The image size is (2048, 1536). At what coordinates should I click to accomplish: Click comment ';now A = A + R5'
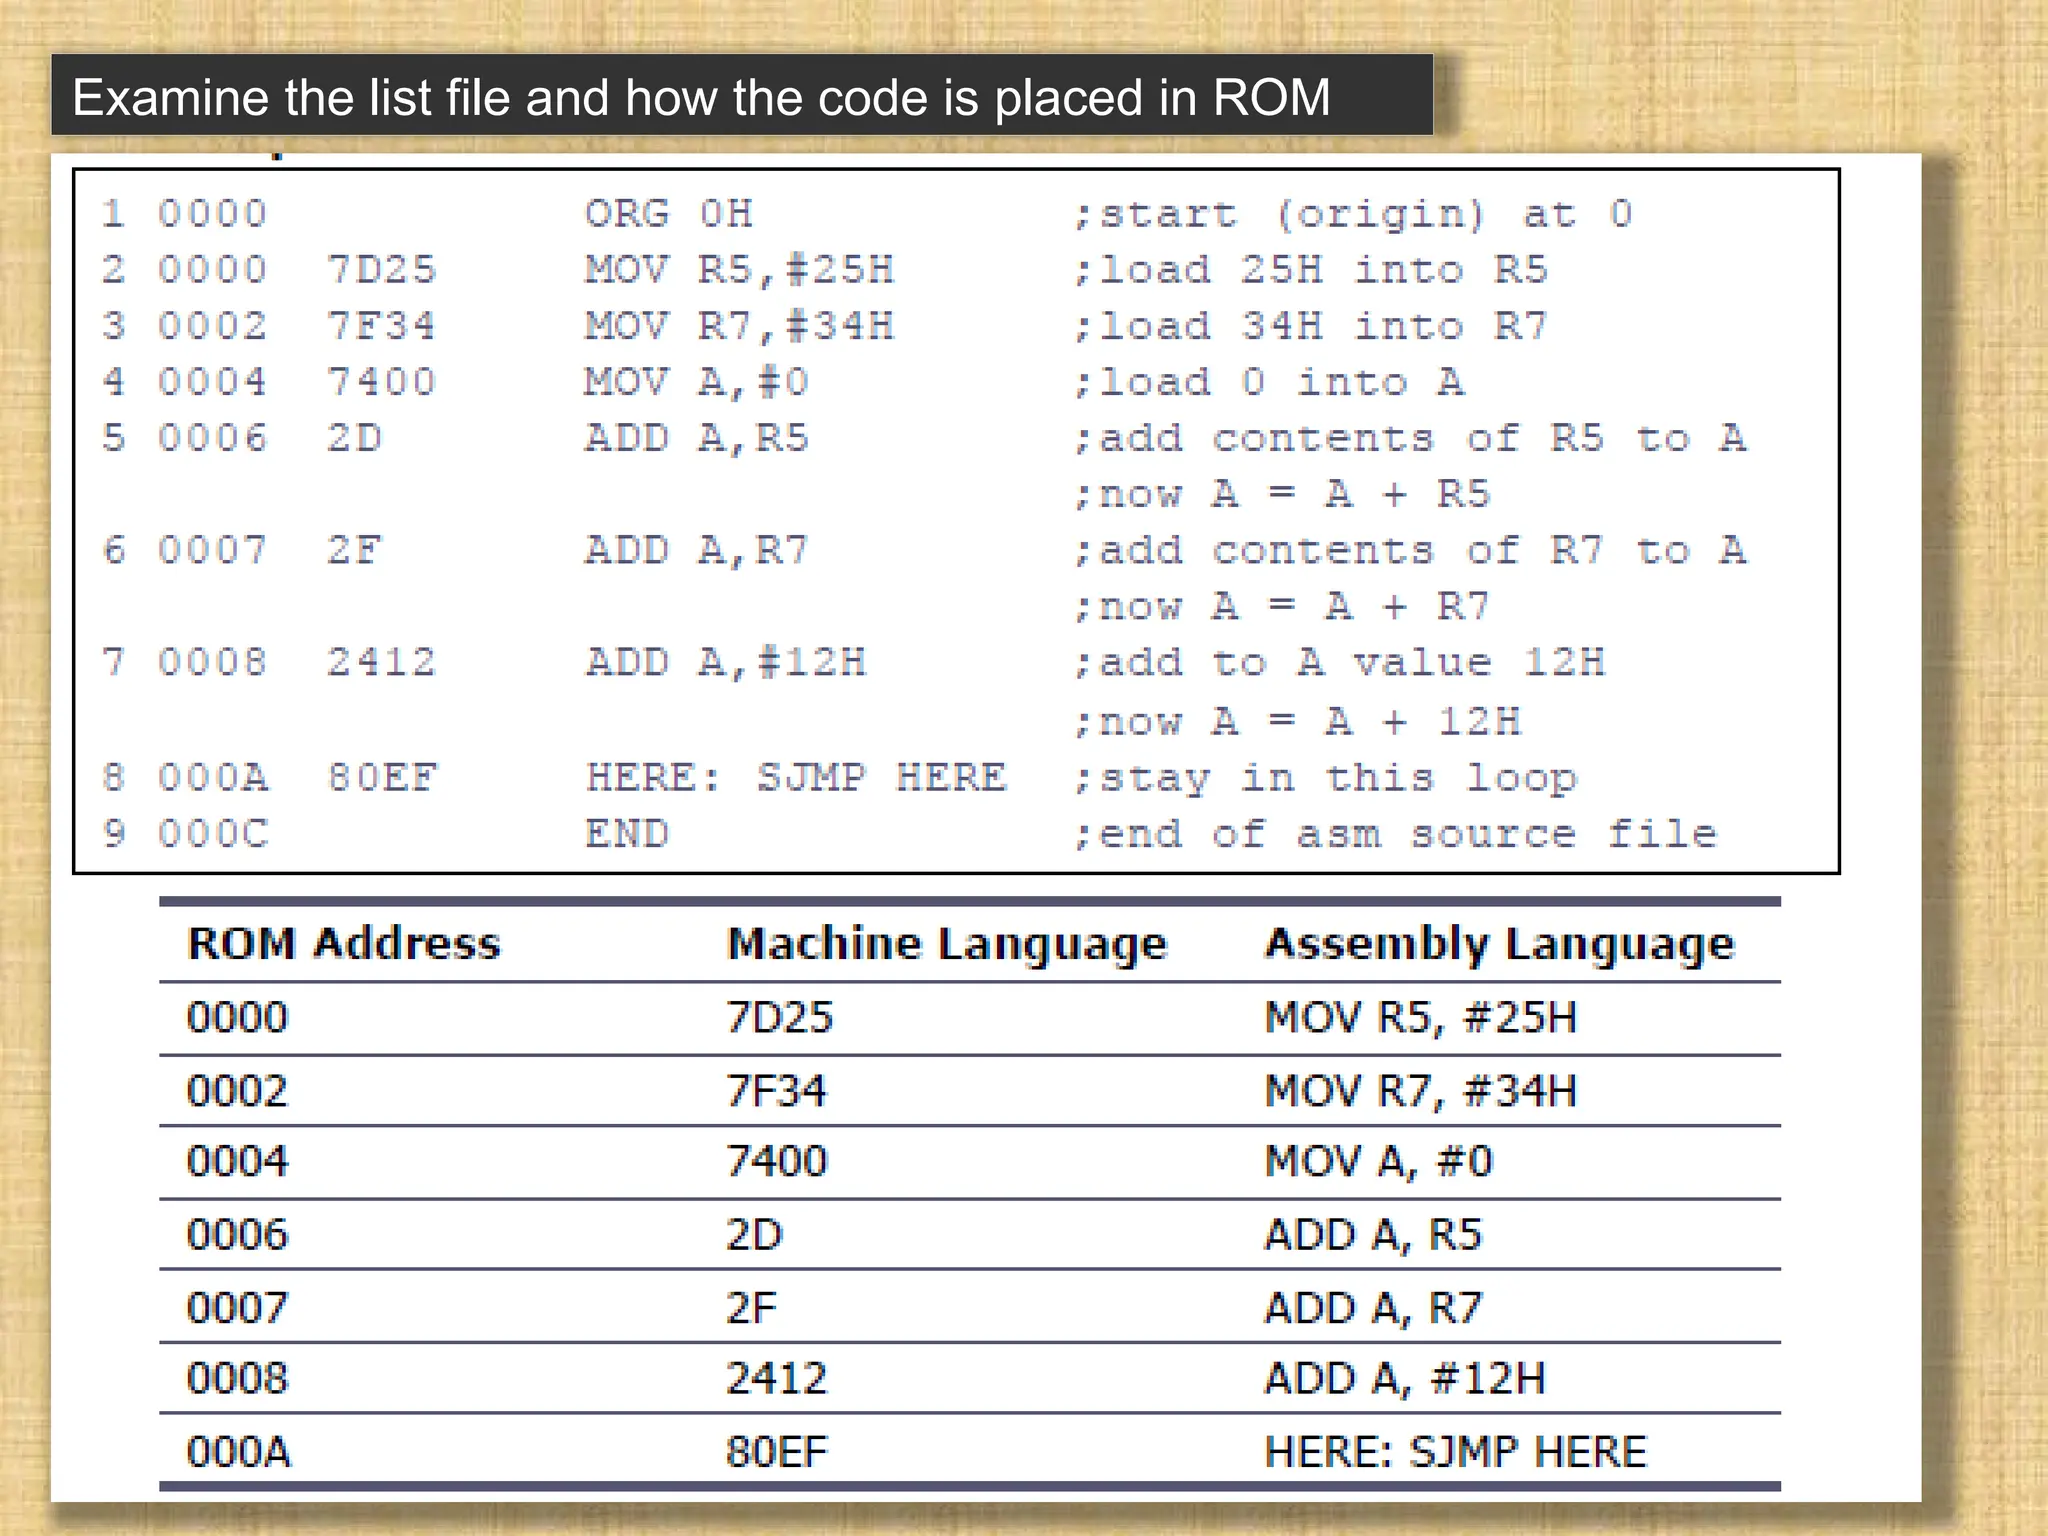(x=1282, y=494)
